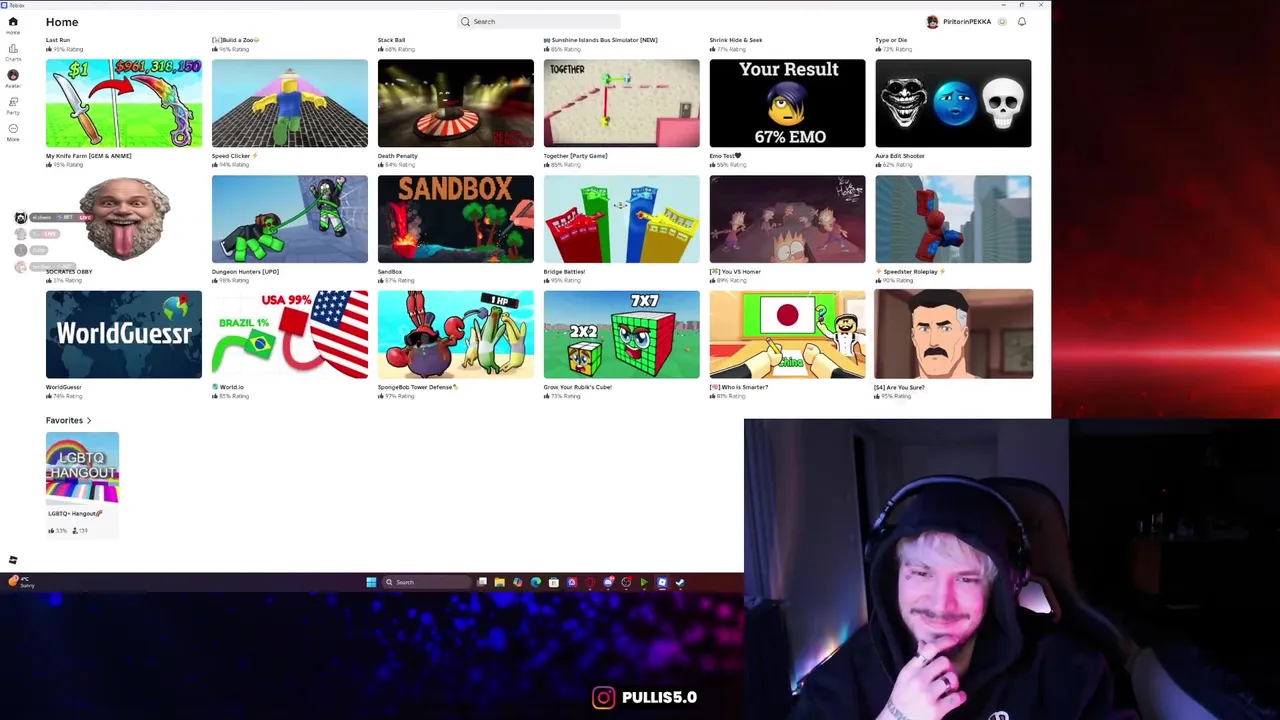Open Socrates Obby game thumbnail
Image resolution: width=1280 pixels, height=720 pixels.
(124, 219)
